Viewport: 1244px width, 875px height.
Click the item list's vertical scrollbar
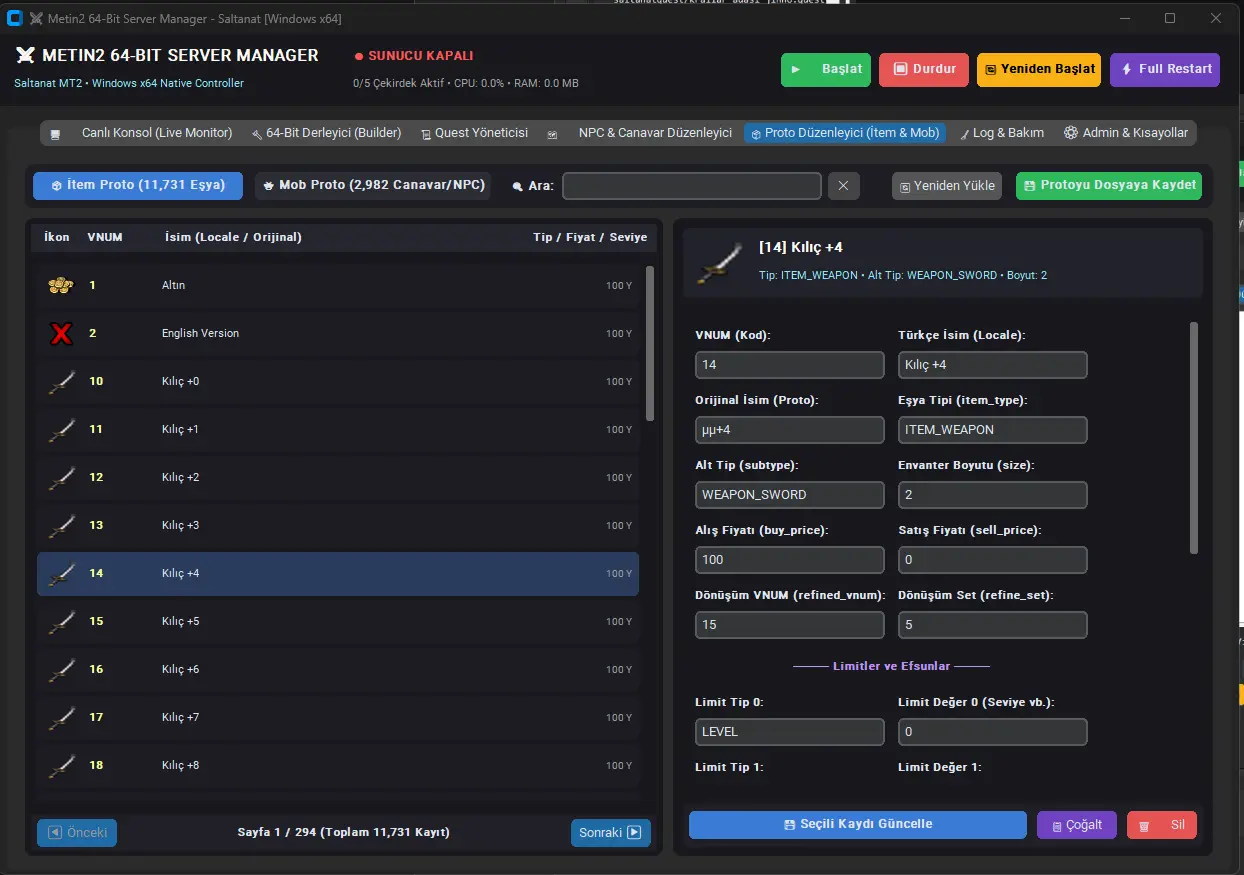click(x=651, y=343)
